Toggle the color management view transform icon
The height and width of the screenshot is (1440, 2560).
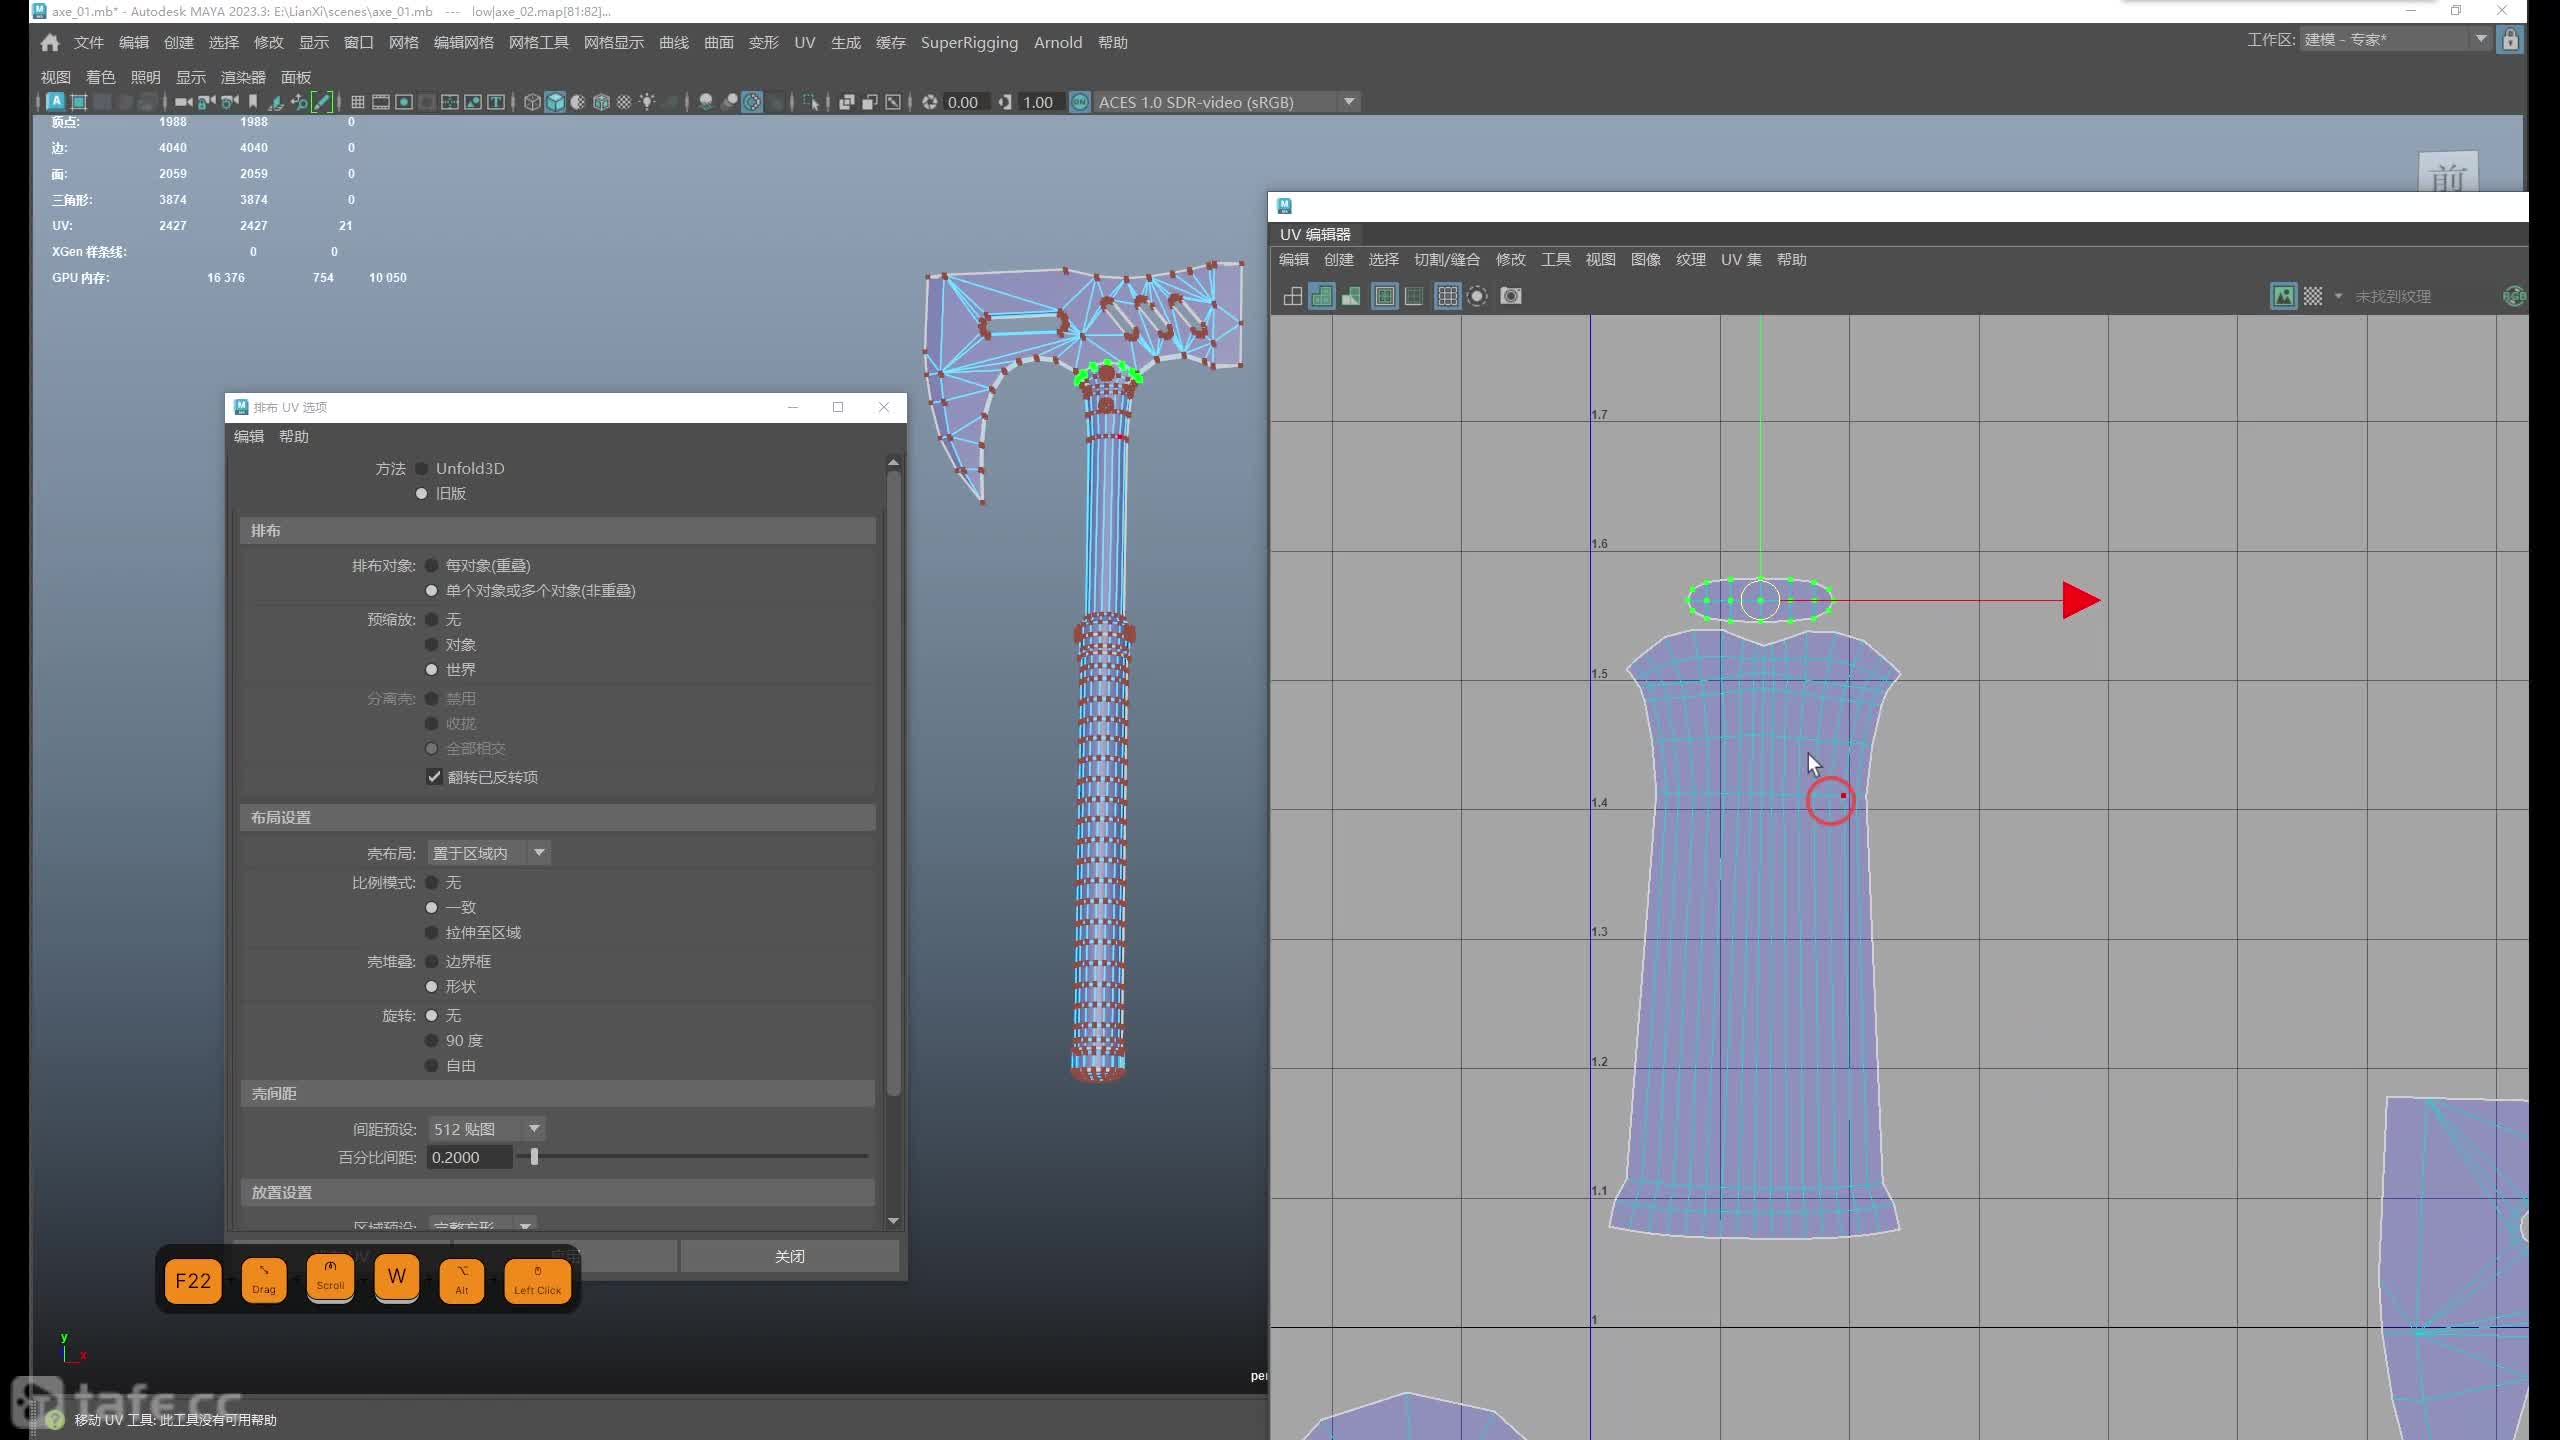(1079, 102)
